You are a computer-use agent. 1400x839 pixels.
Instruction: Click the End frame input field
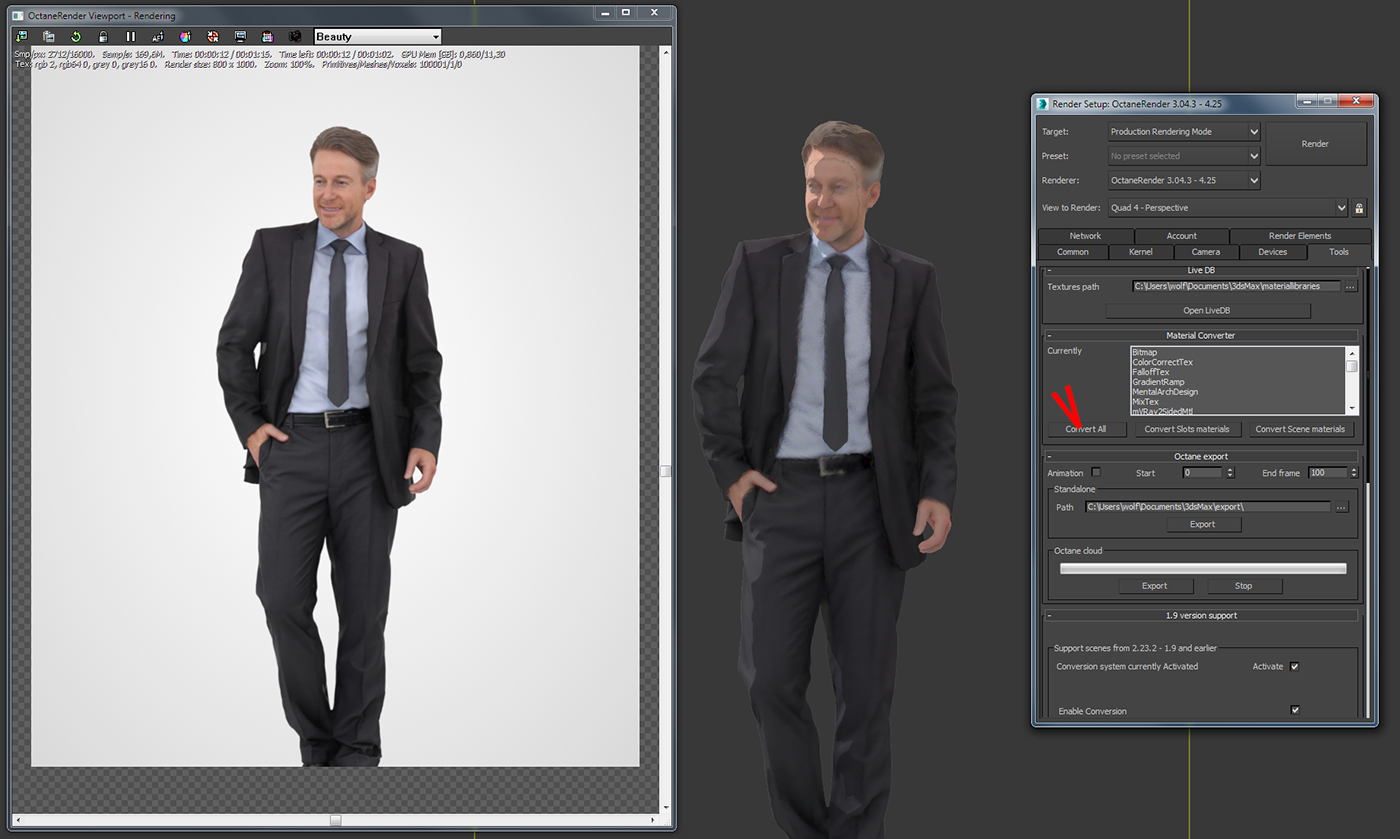tap(1328, 473)
